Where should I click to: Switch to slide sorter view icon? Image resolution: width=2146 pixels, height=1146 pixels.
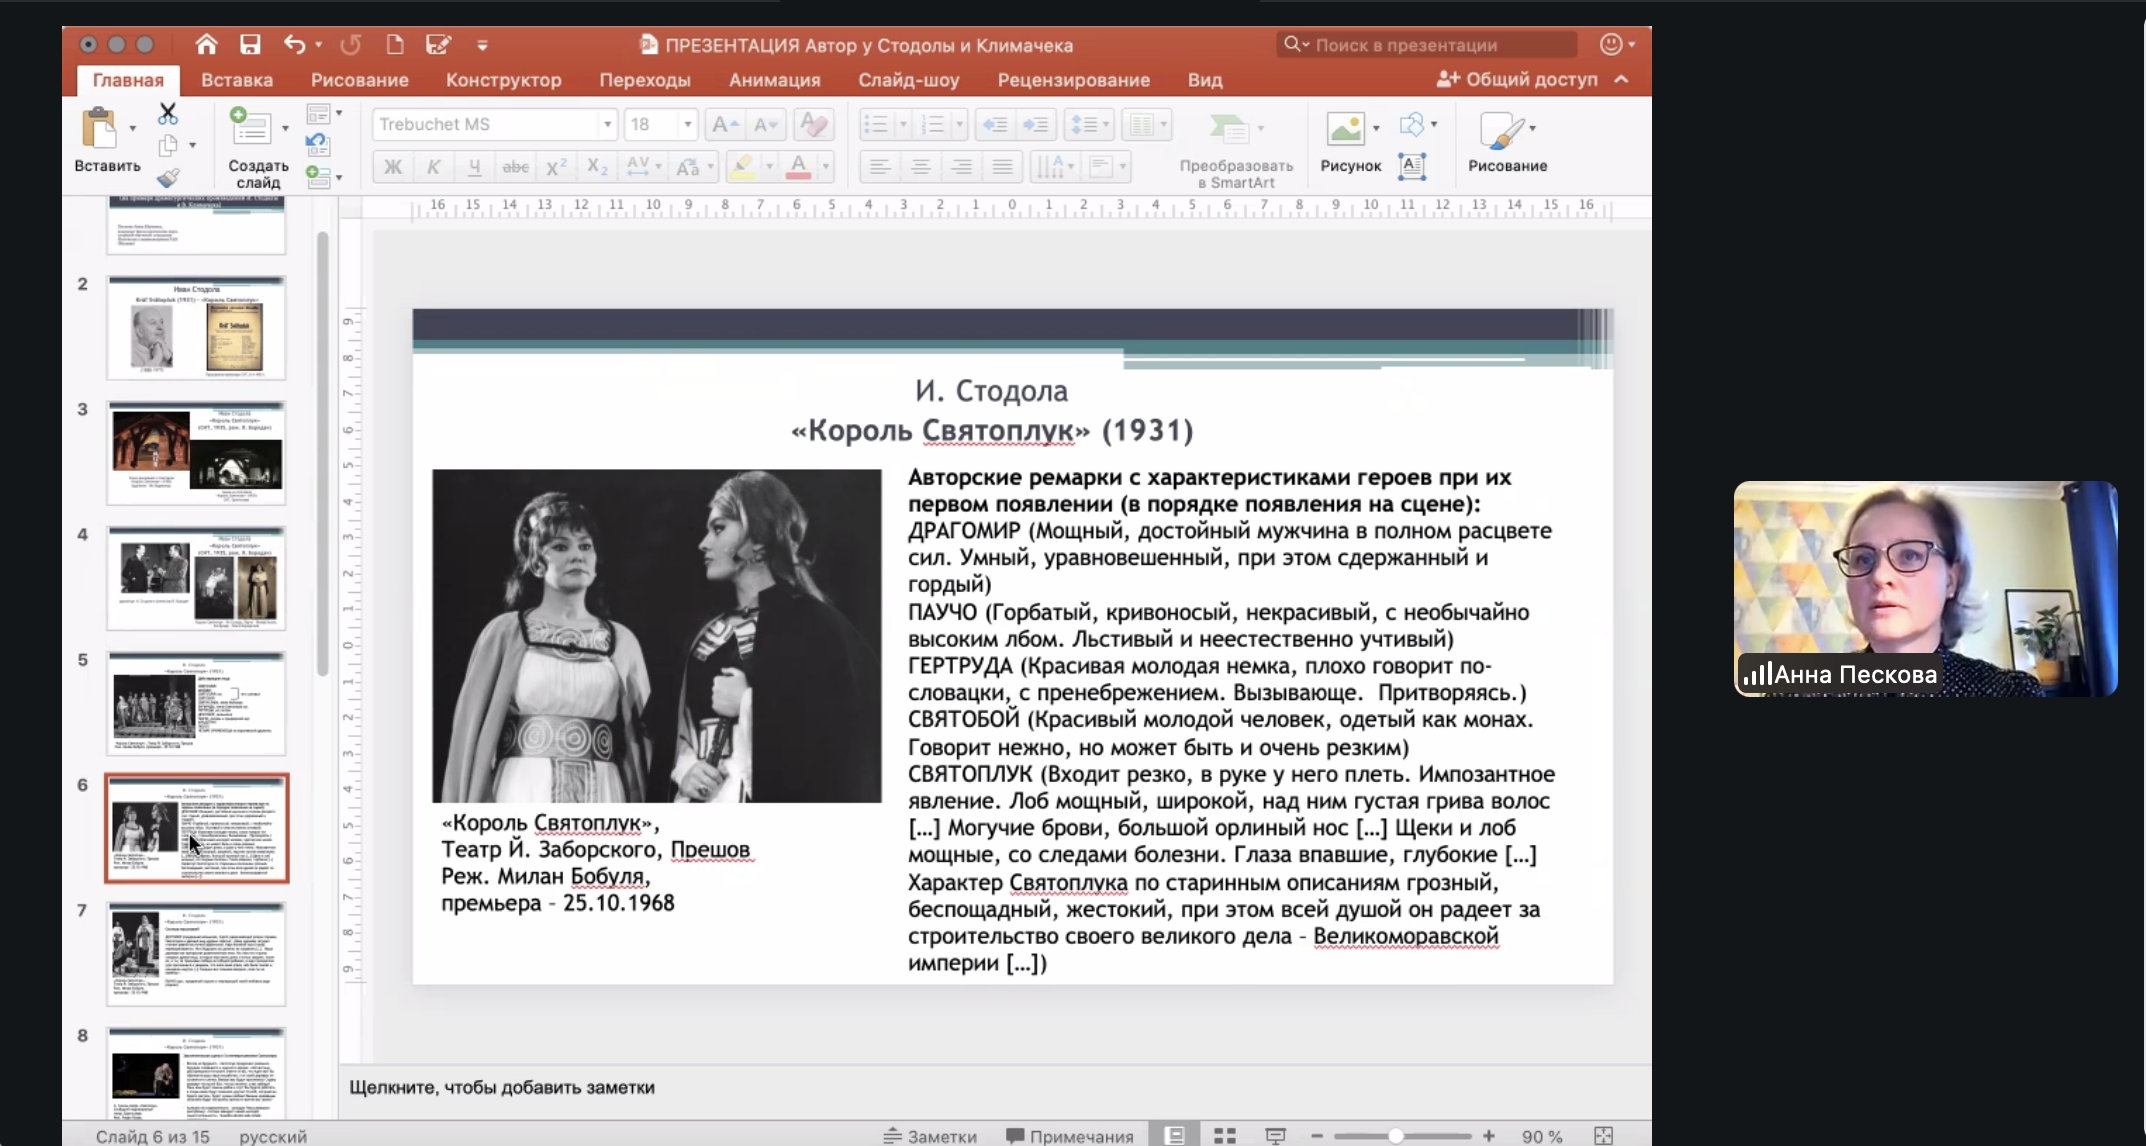(x=1225, y=1136)
